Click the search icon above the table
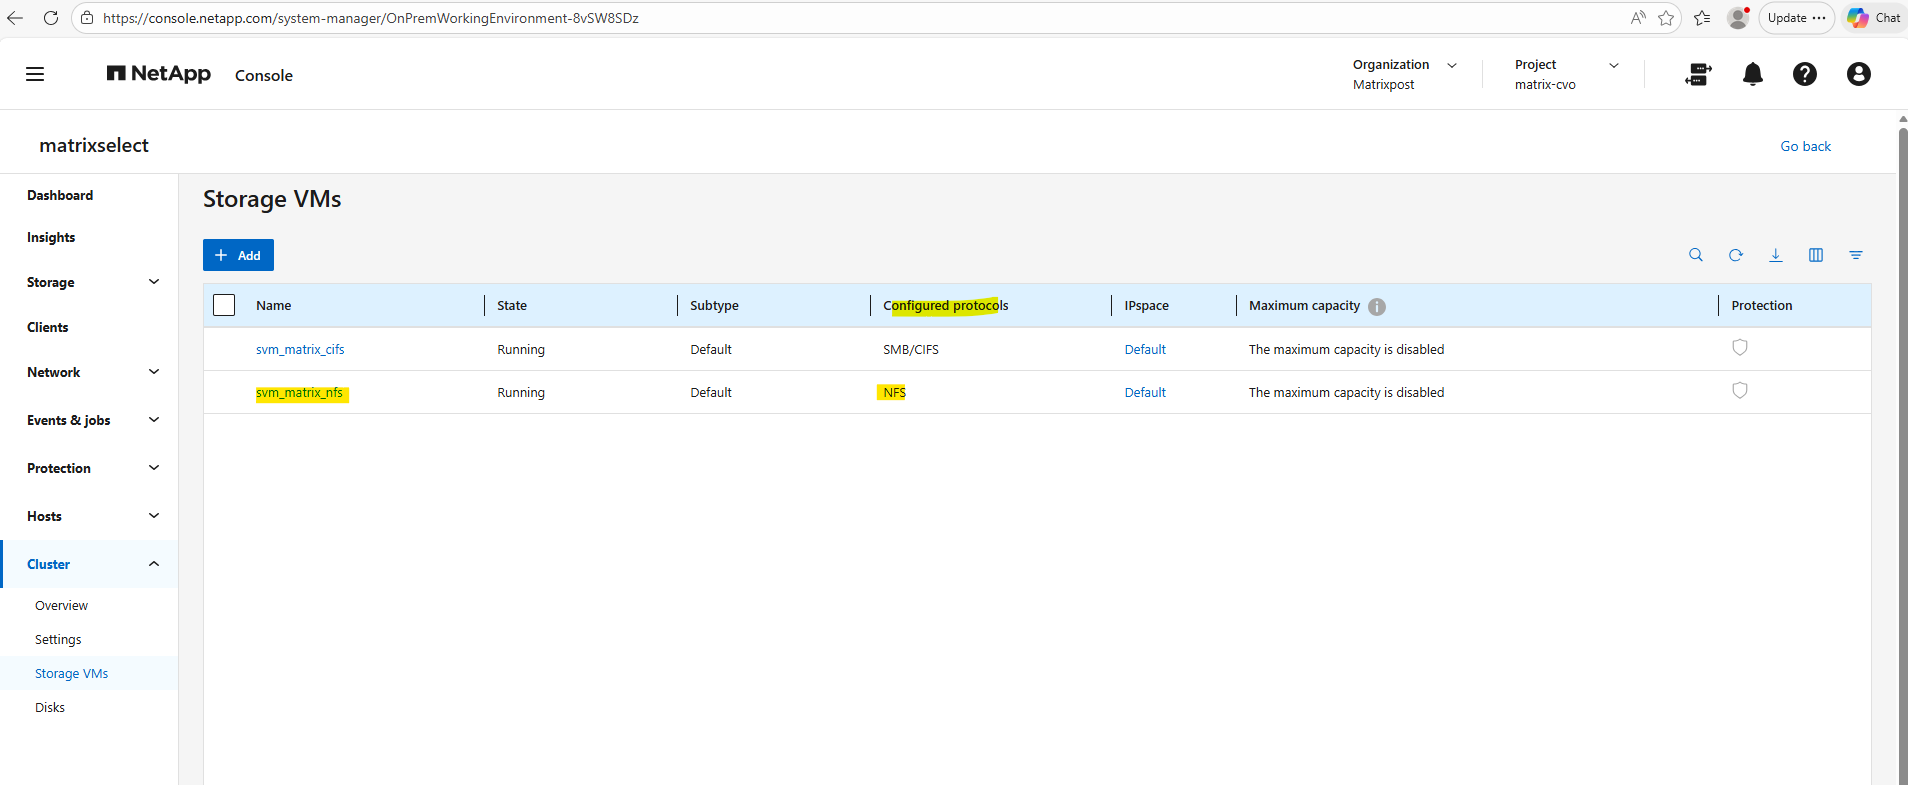Screen dimensions: 1908x785 (x=1696, y=255)
